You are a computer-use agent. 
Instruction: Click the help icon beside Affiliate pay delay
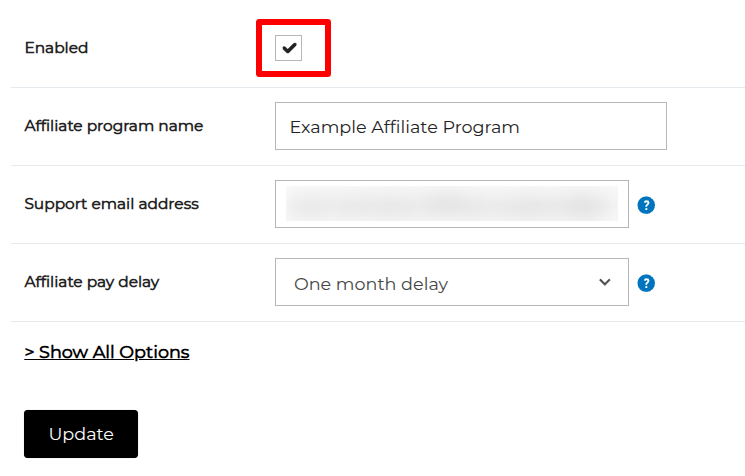point(646,283)
